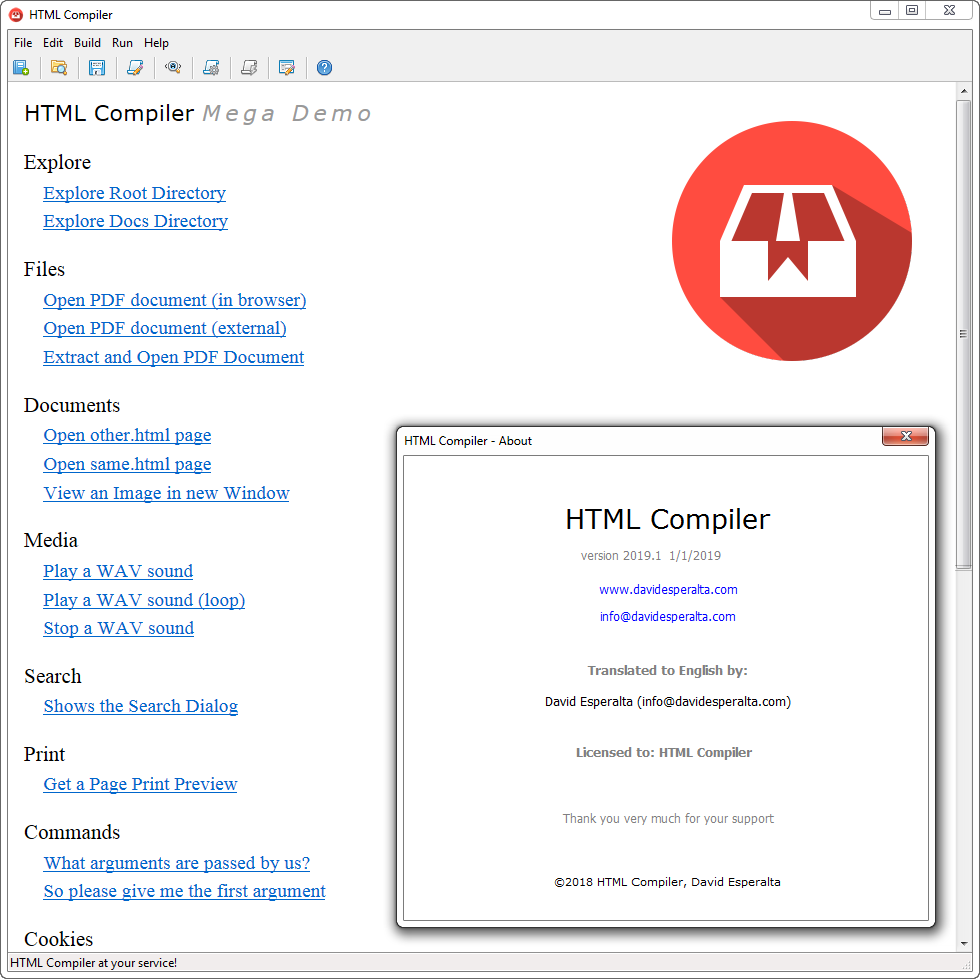The image size is (980, 979).
Task: Click Open same.html page link
Action: pyautogui.click(x=128, y=464)
